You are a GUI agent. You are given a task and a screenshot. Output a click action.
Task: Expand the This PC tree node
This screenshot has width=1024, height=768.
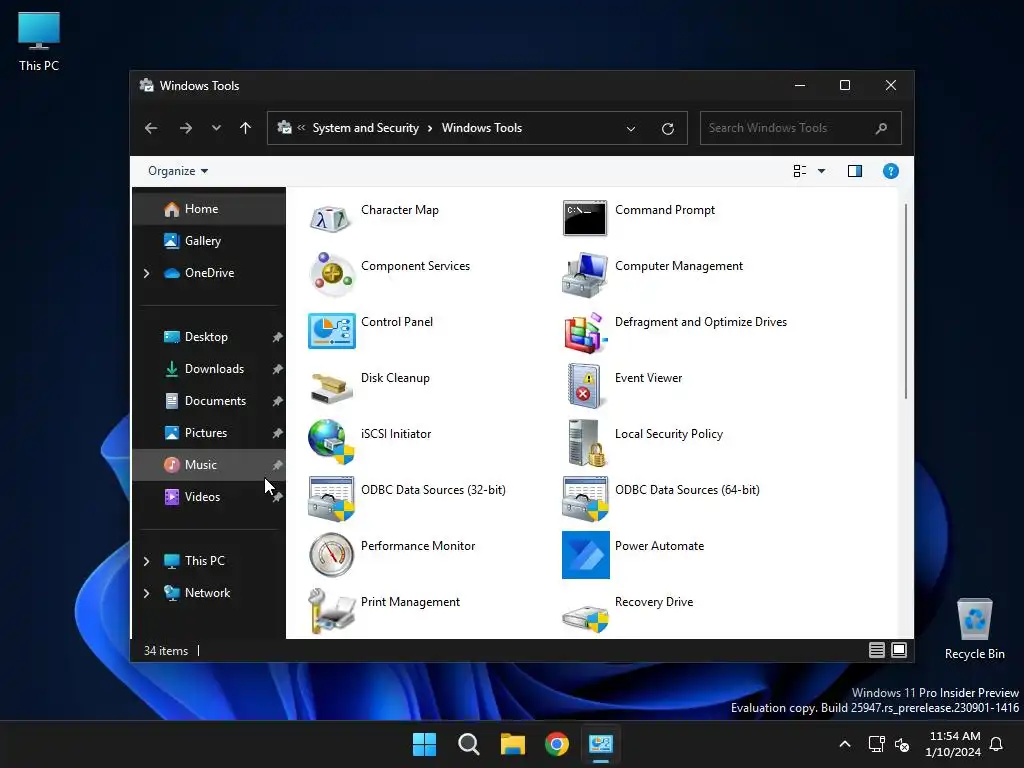pos(146,561)
